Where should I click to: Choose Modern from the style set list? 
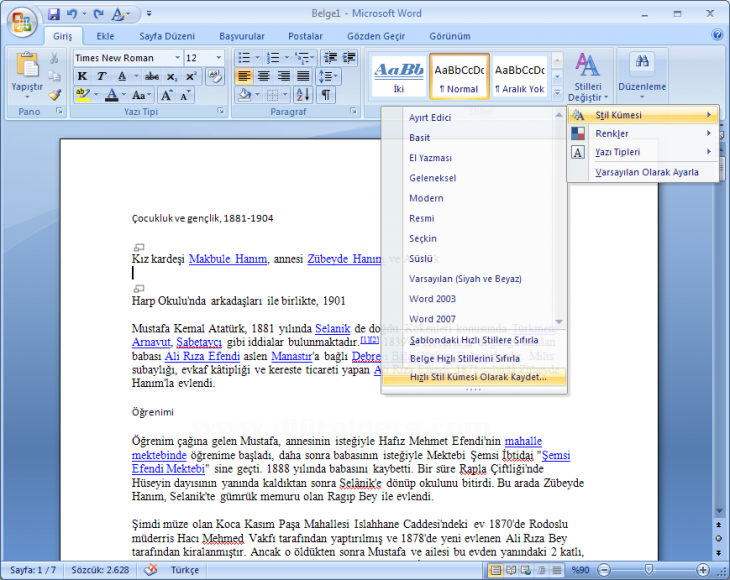tap(426, 198)
